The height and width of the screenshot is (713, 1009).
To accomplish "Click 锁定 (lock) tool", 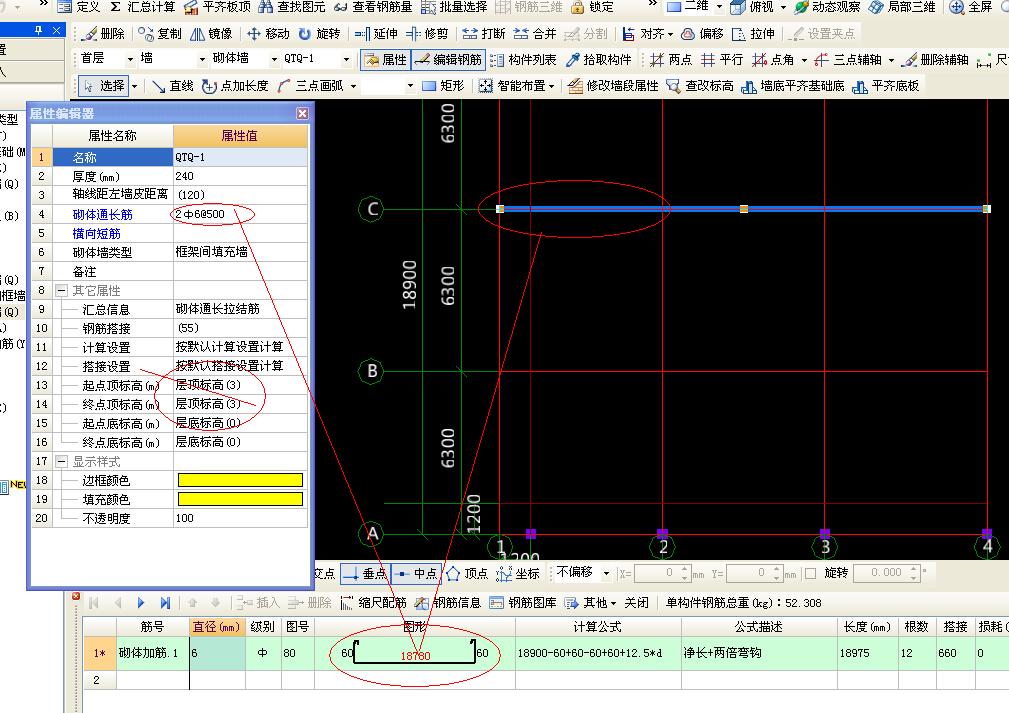I will [593, 7].
